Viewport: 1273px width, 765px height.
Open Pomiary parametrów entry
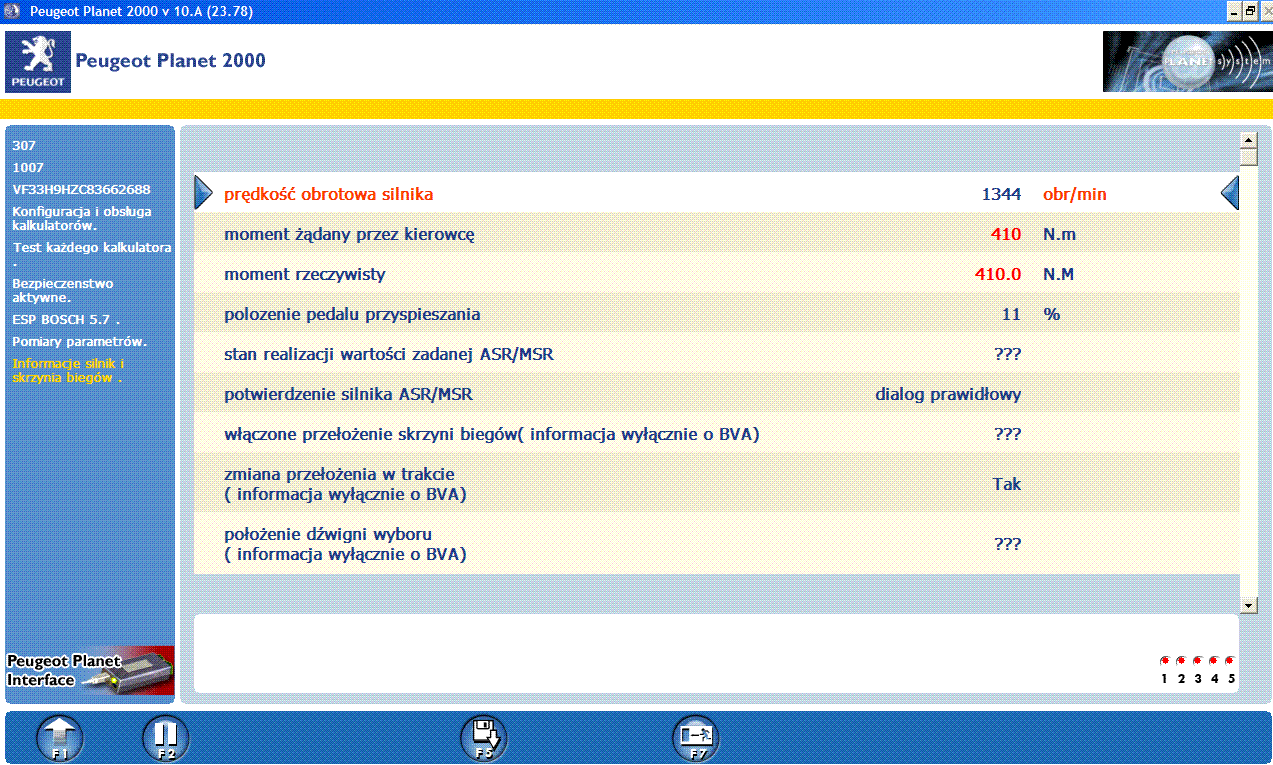point(80,342)
